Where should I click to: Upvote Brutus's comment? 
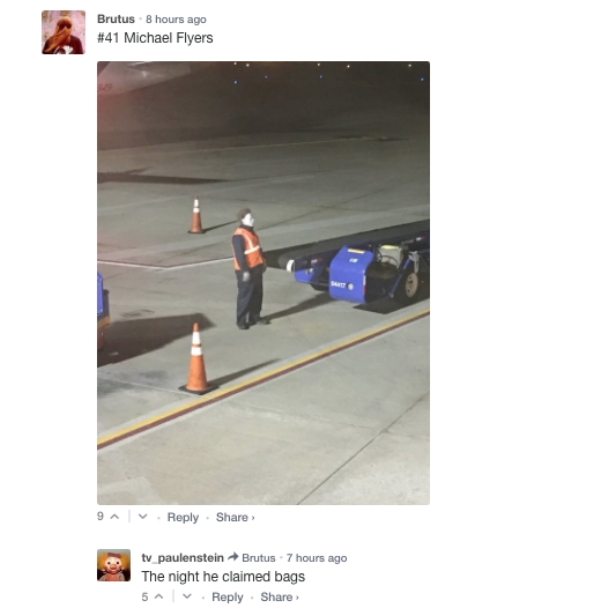click(x=115, y=517)
